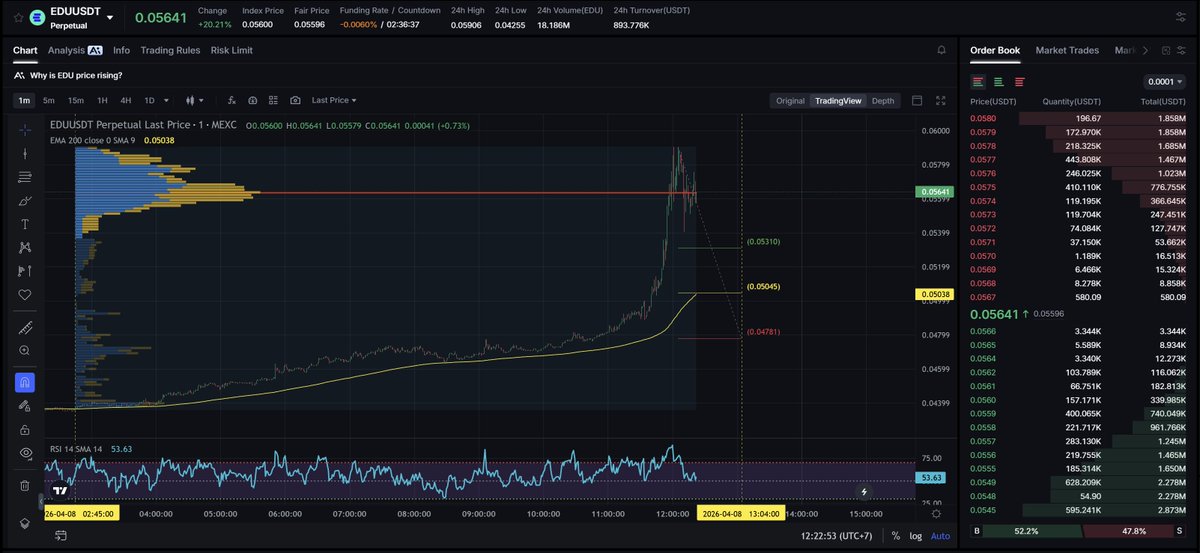Toggle the magnet mode button
This screenshot has height=553, width=1200.
point(25,382)
